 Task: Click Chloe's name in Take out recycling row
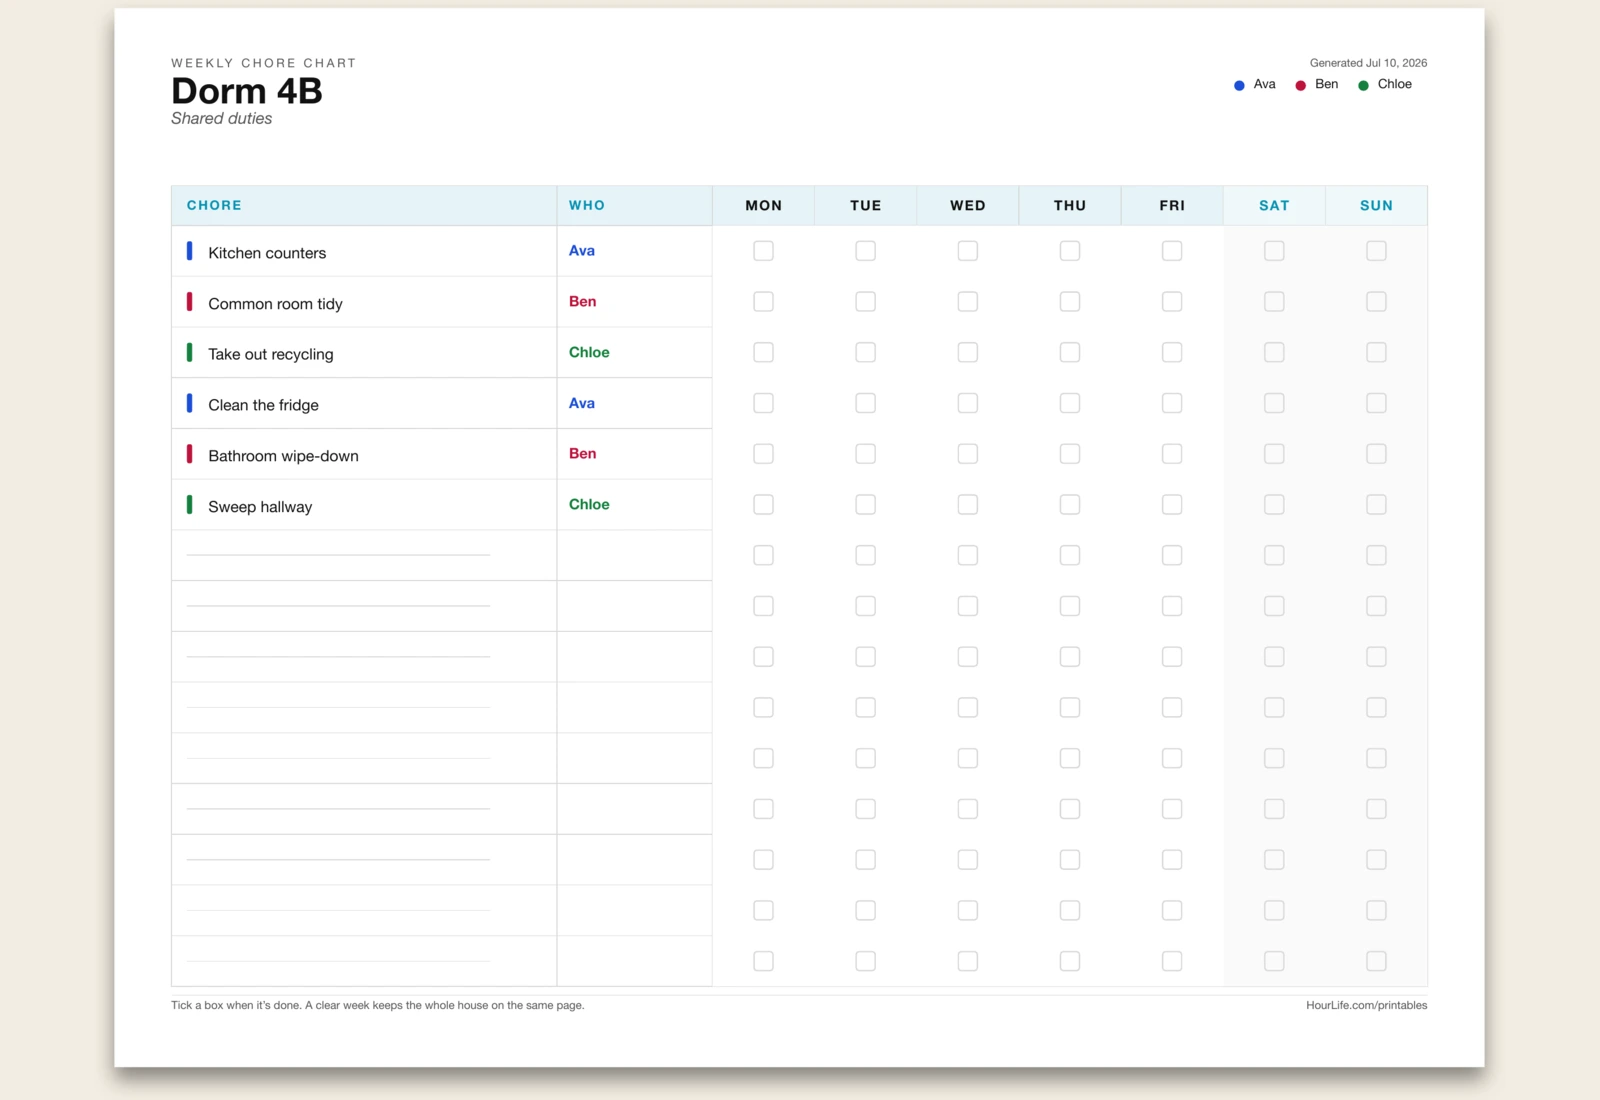[x=589, y=352]
